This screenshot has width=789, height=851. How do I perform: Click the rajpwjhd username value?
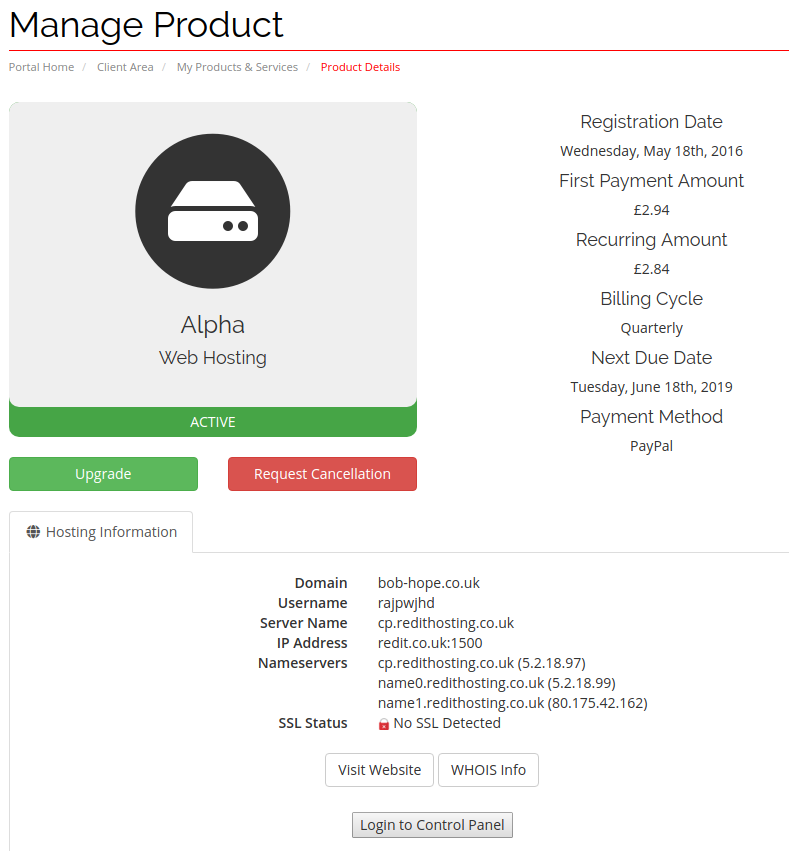(x=406, y=603)
